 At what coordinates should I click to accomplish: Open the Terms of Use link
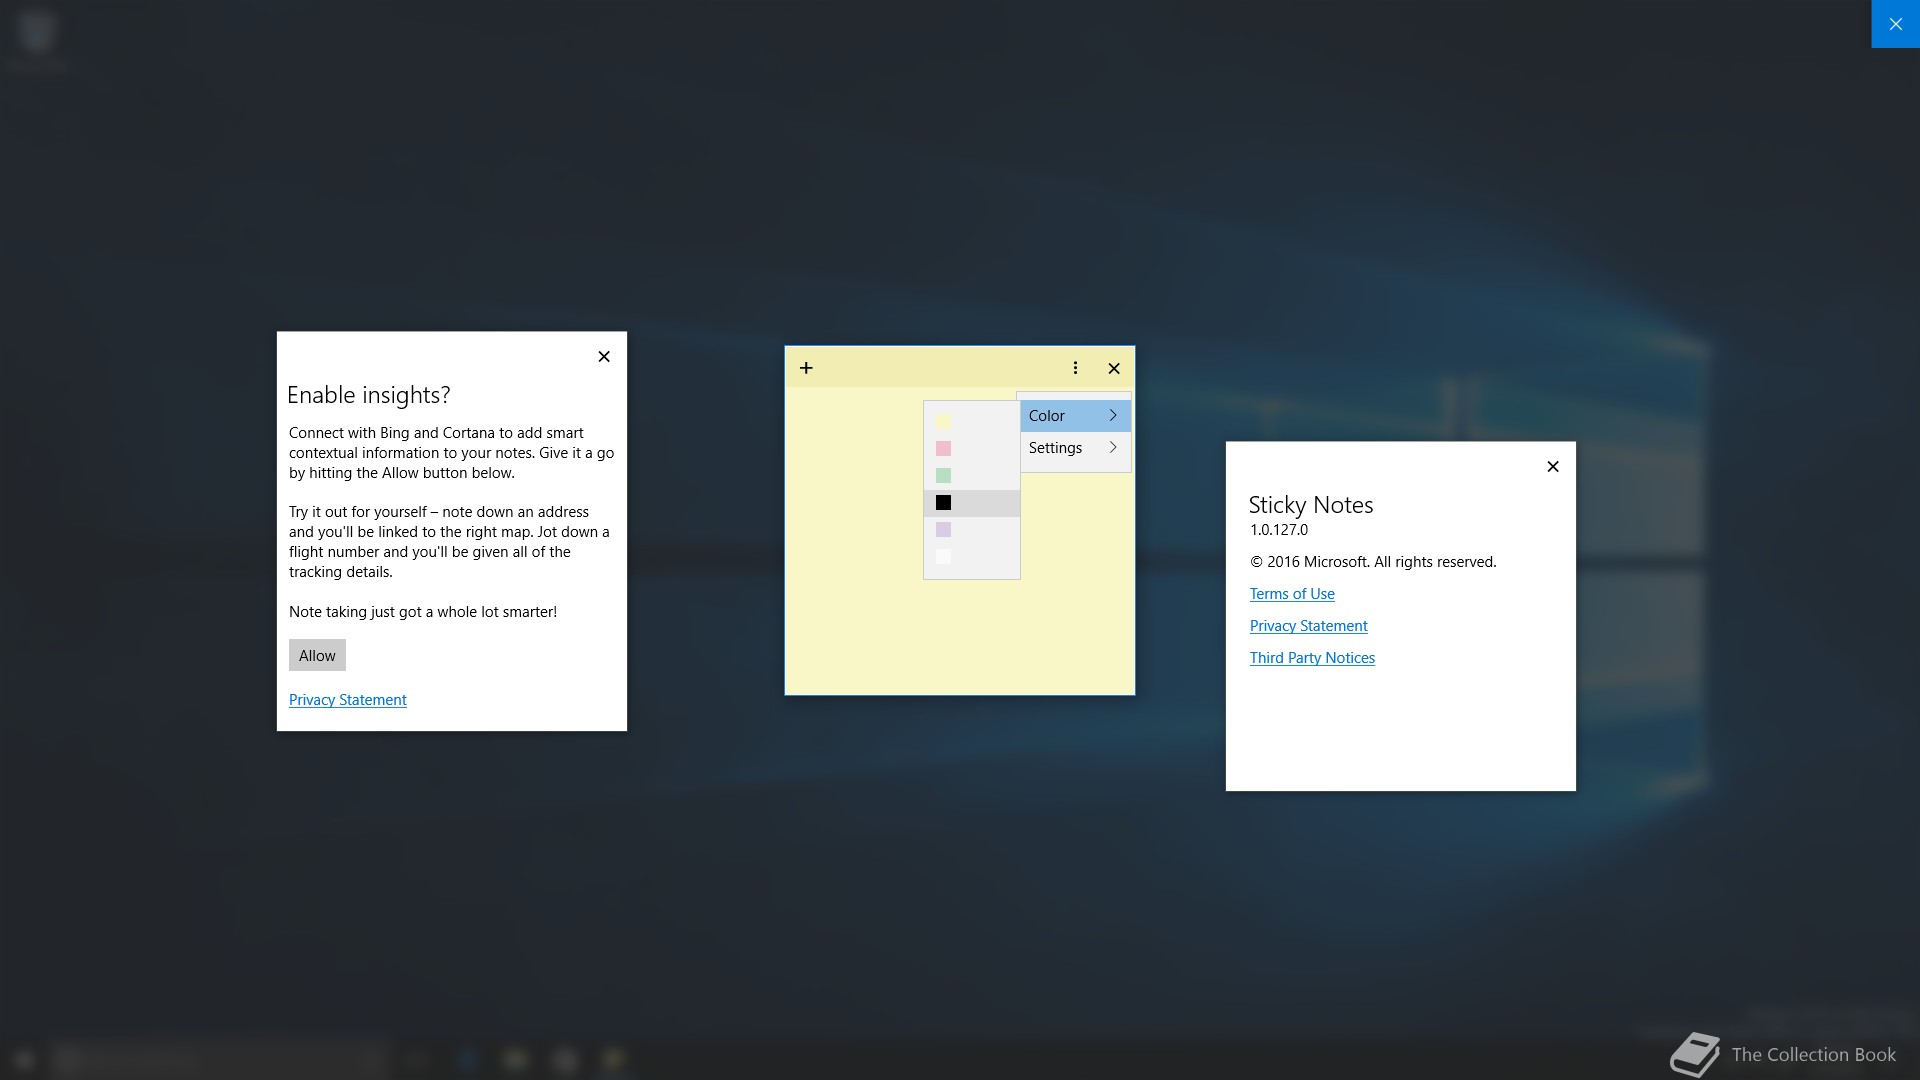[1292, 594]
